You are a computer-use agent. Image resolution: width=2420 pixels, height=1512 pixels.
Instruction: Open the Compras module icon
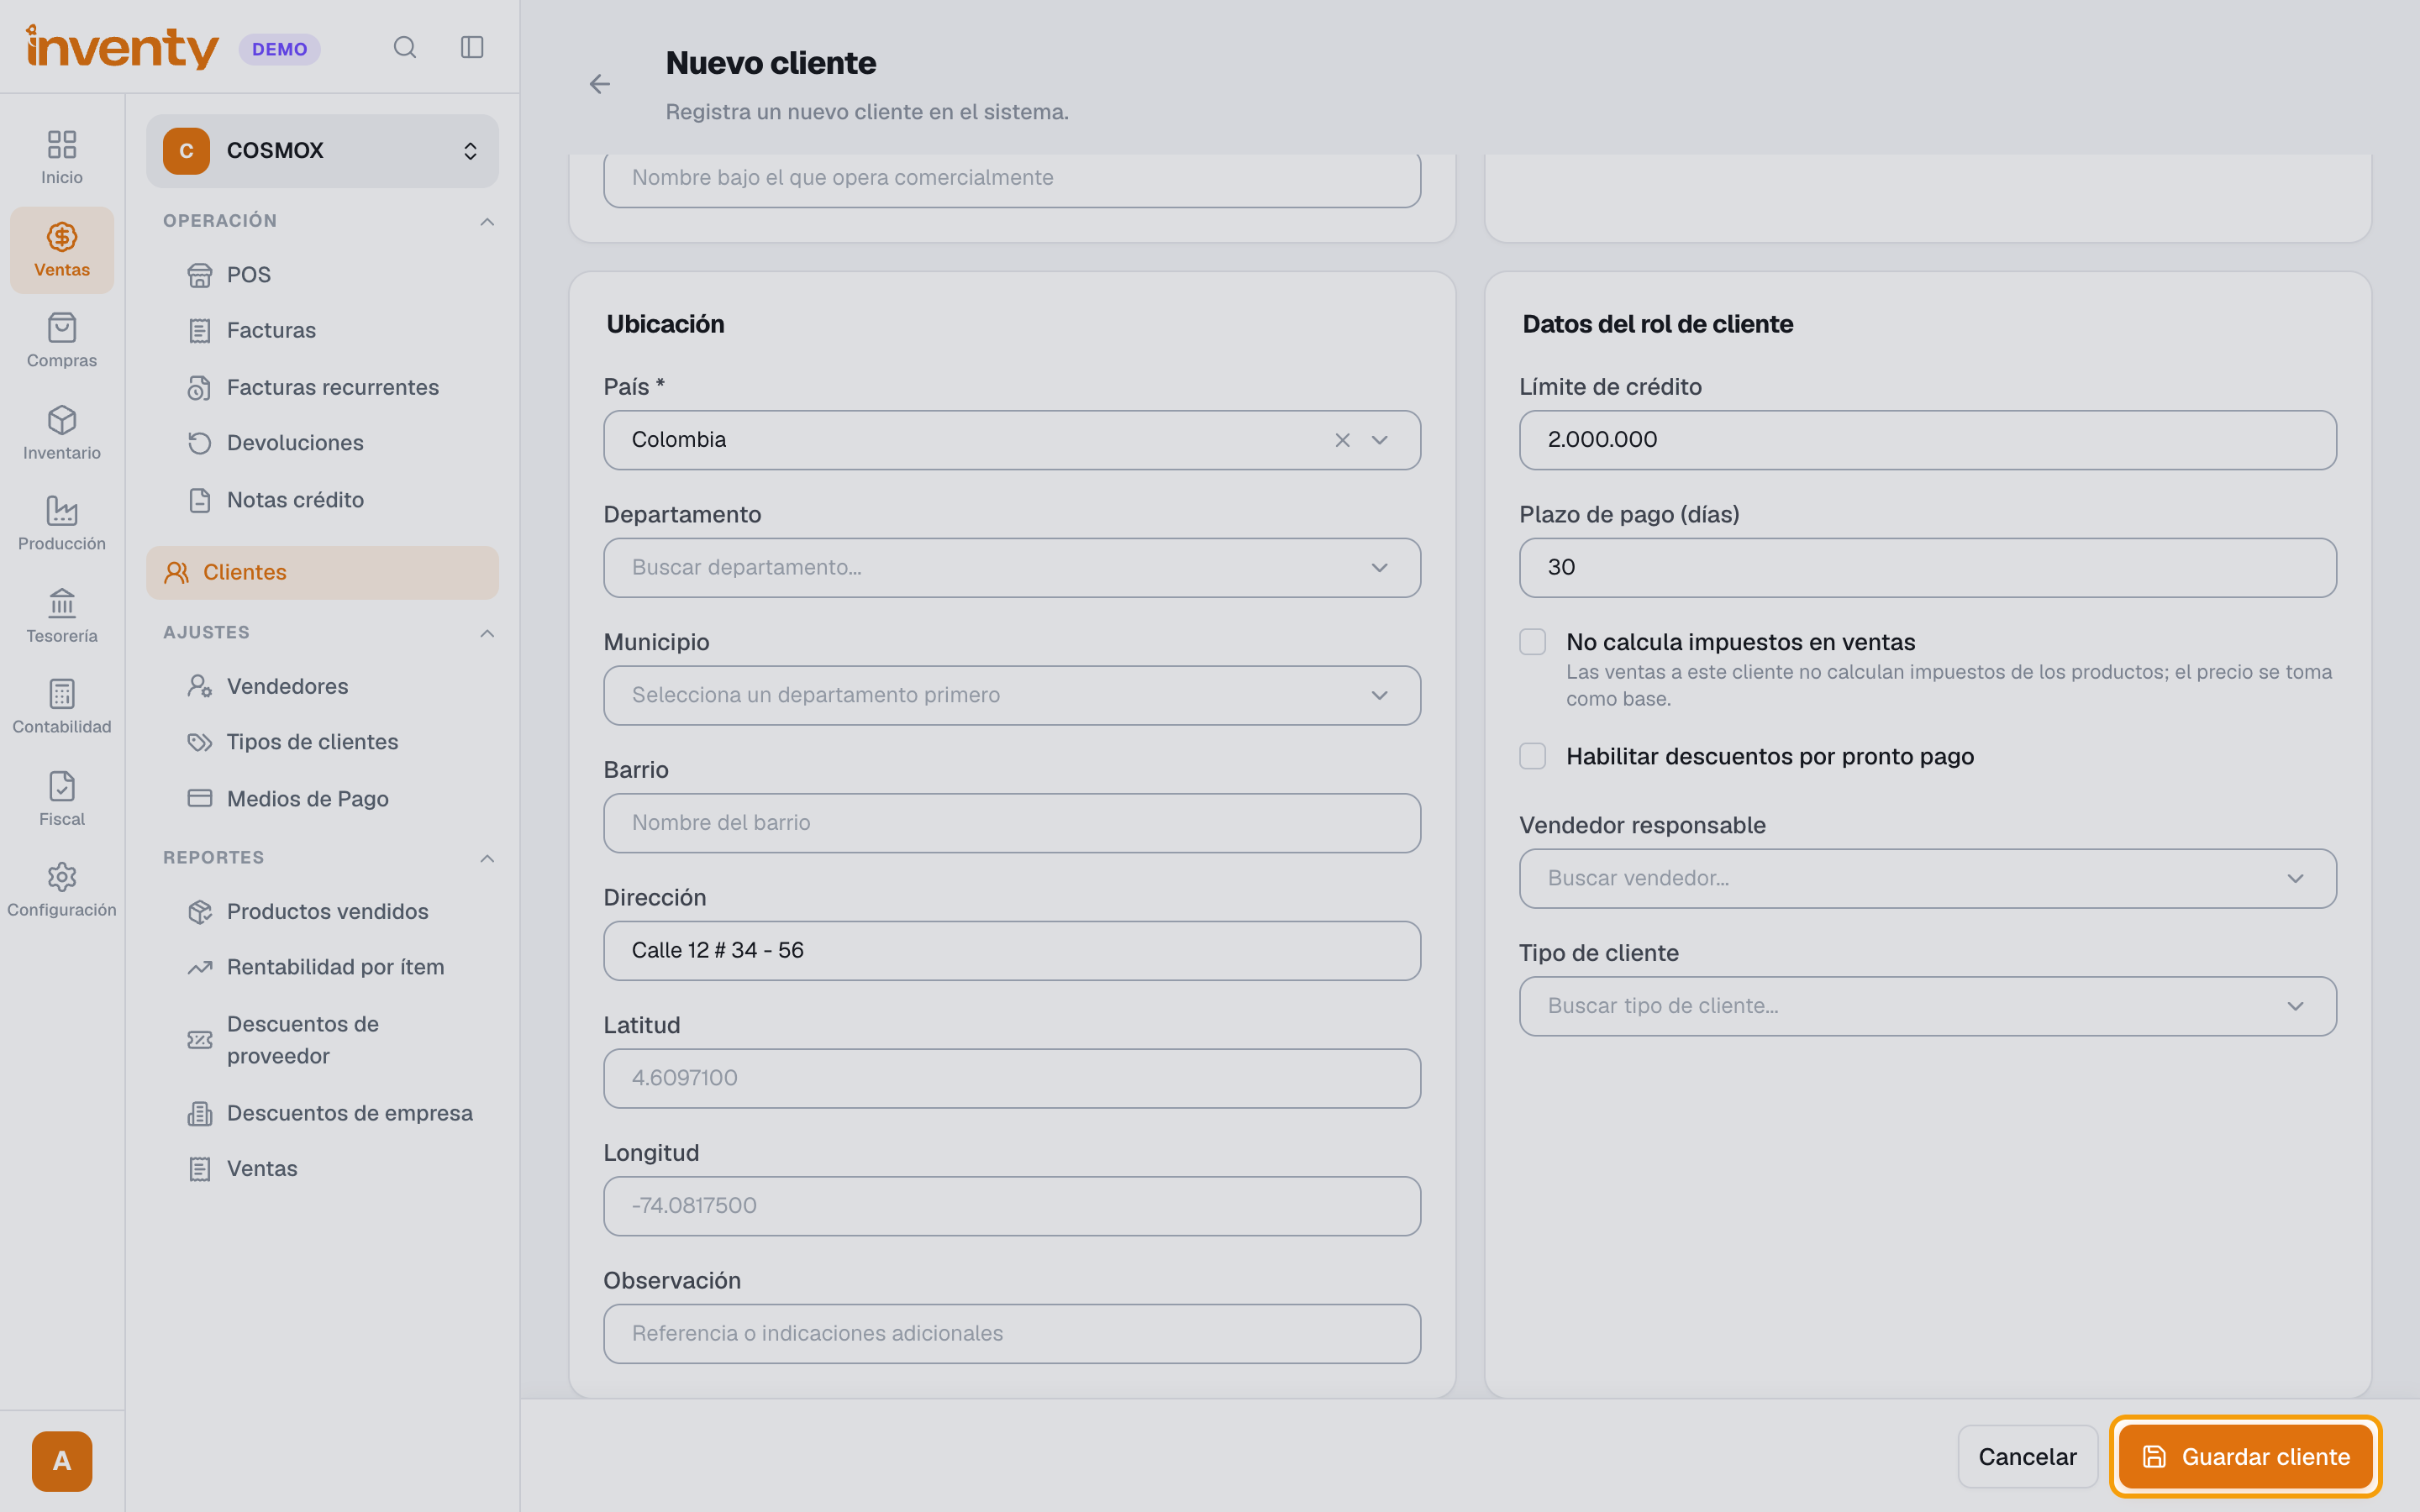[62, 340]
